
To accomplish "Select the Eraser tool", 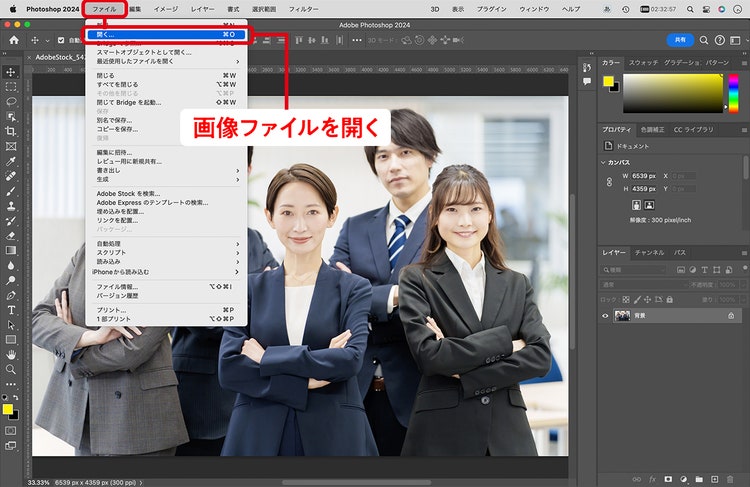I will click(11, 235).
